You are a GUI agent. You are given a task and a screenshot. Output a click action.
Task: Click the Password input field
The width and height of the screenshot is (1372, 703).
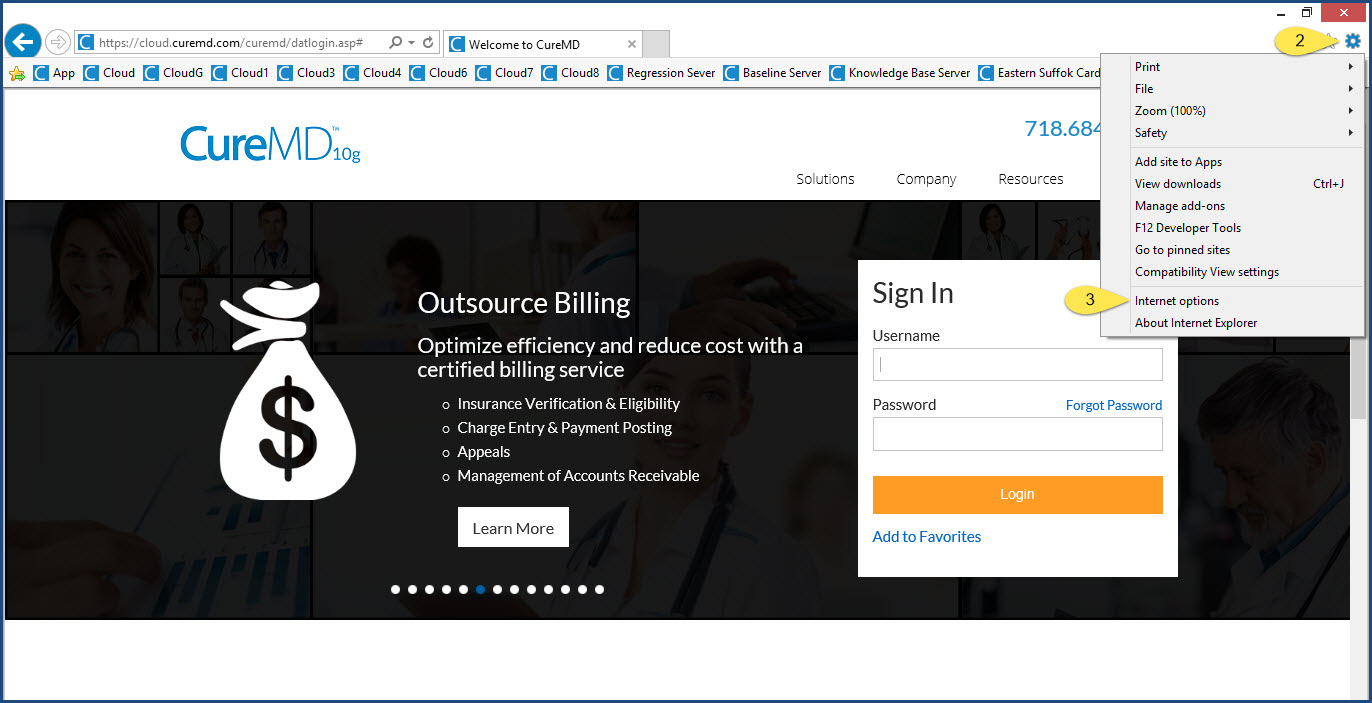pyautogui.click(x=1017, y=434)
